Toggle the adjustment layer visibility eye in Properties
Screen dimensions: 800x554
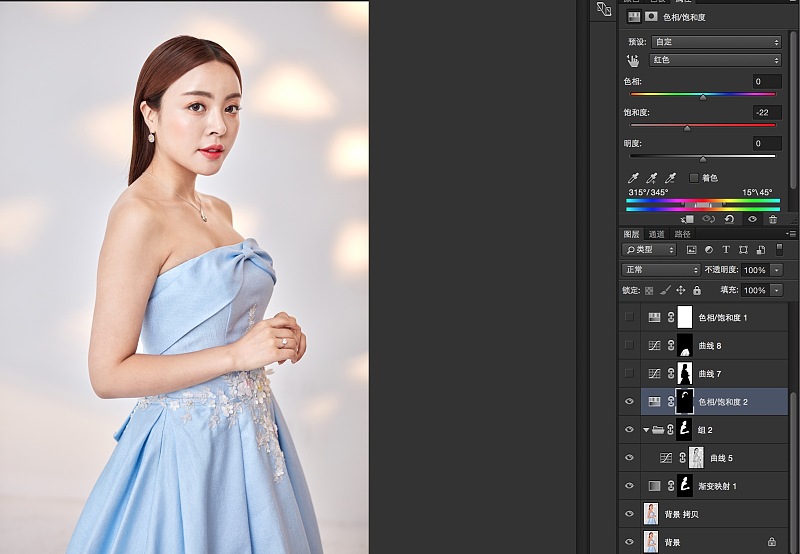(x=752, y=219)
